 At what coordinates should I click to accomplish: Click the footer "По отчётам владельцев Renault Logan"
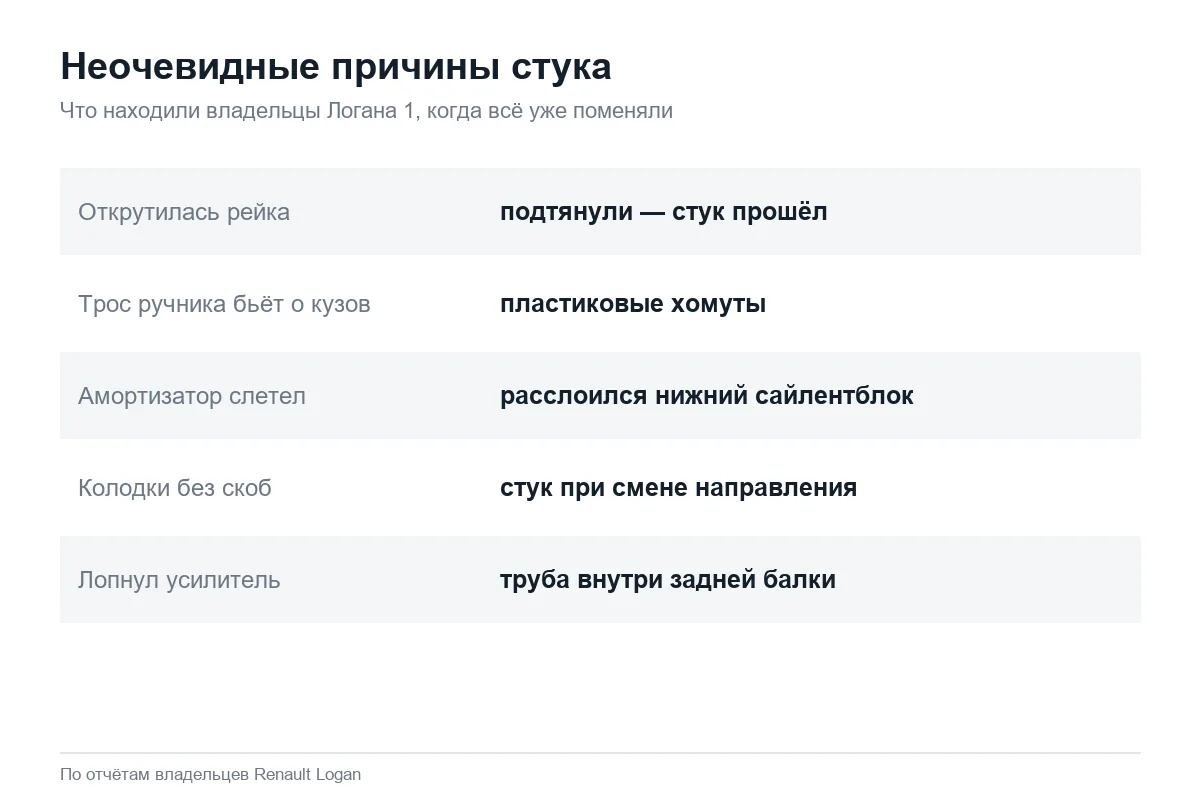tap(211, 774)
